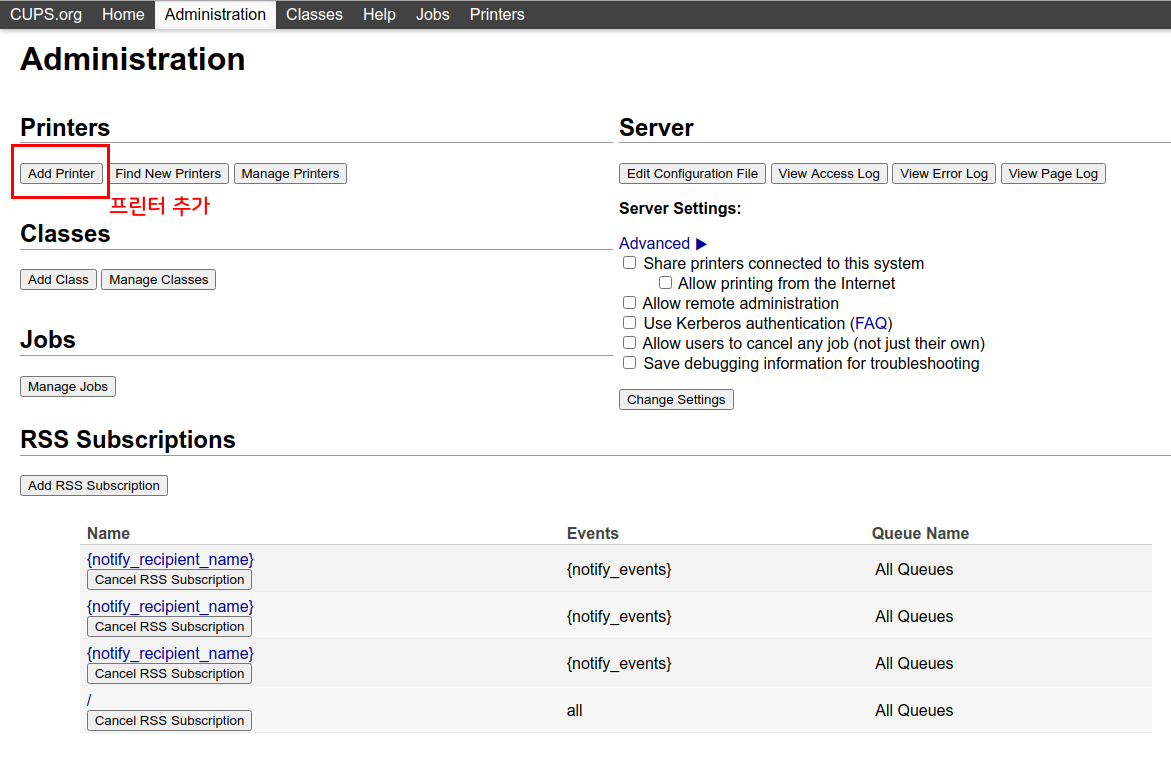Go to the Jobs navigation tab
1171x759 pixels.
coord(432,14)
